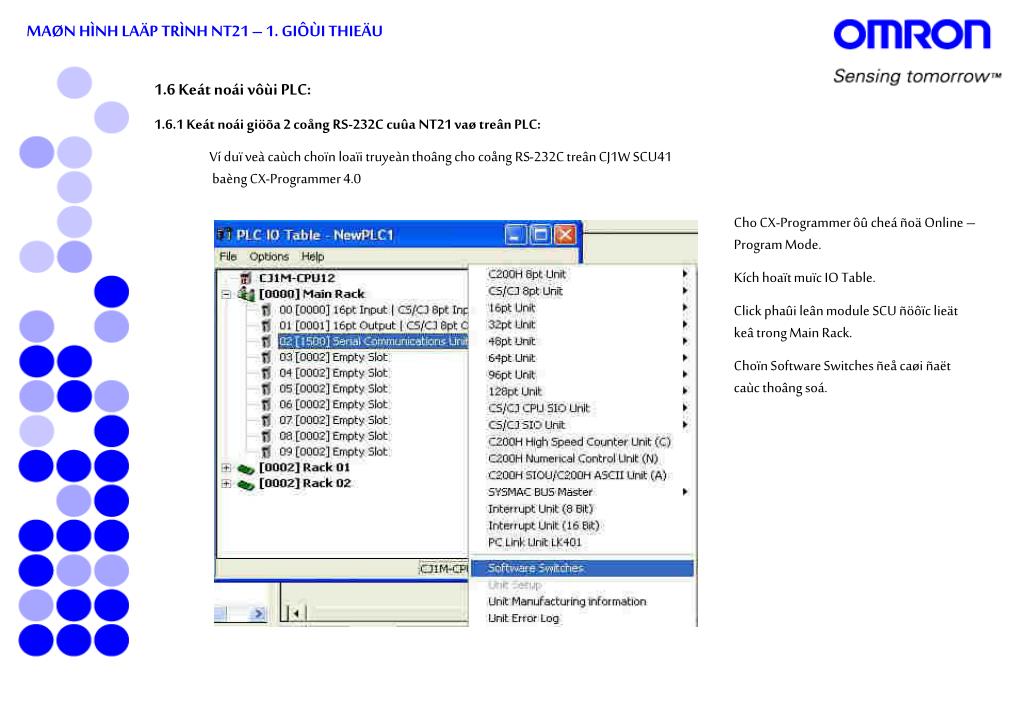Viewport: 1023px width, 708px height.
Task: Select 00 [0000] 16pt Input row
Action: [373, 310]
